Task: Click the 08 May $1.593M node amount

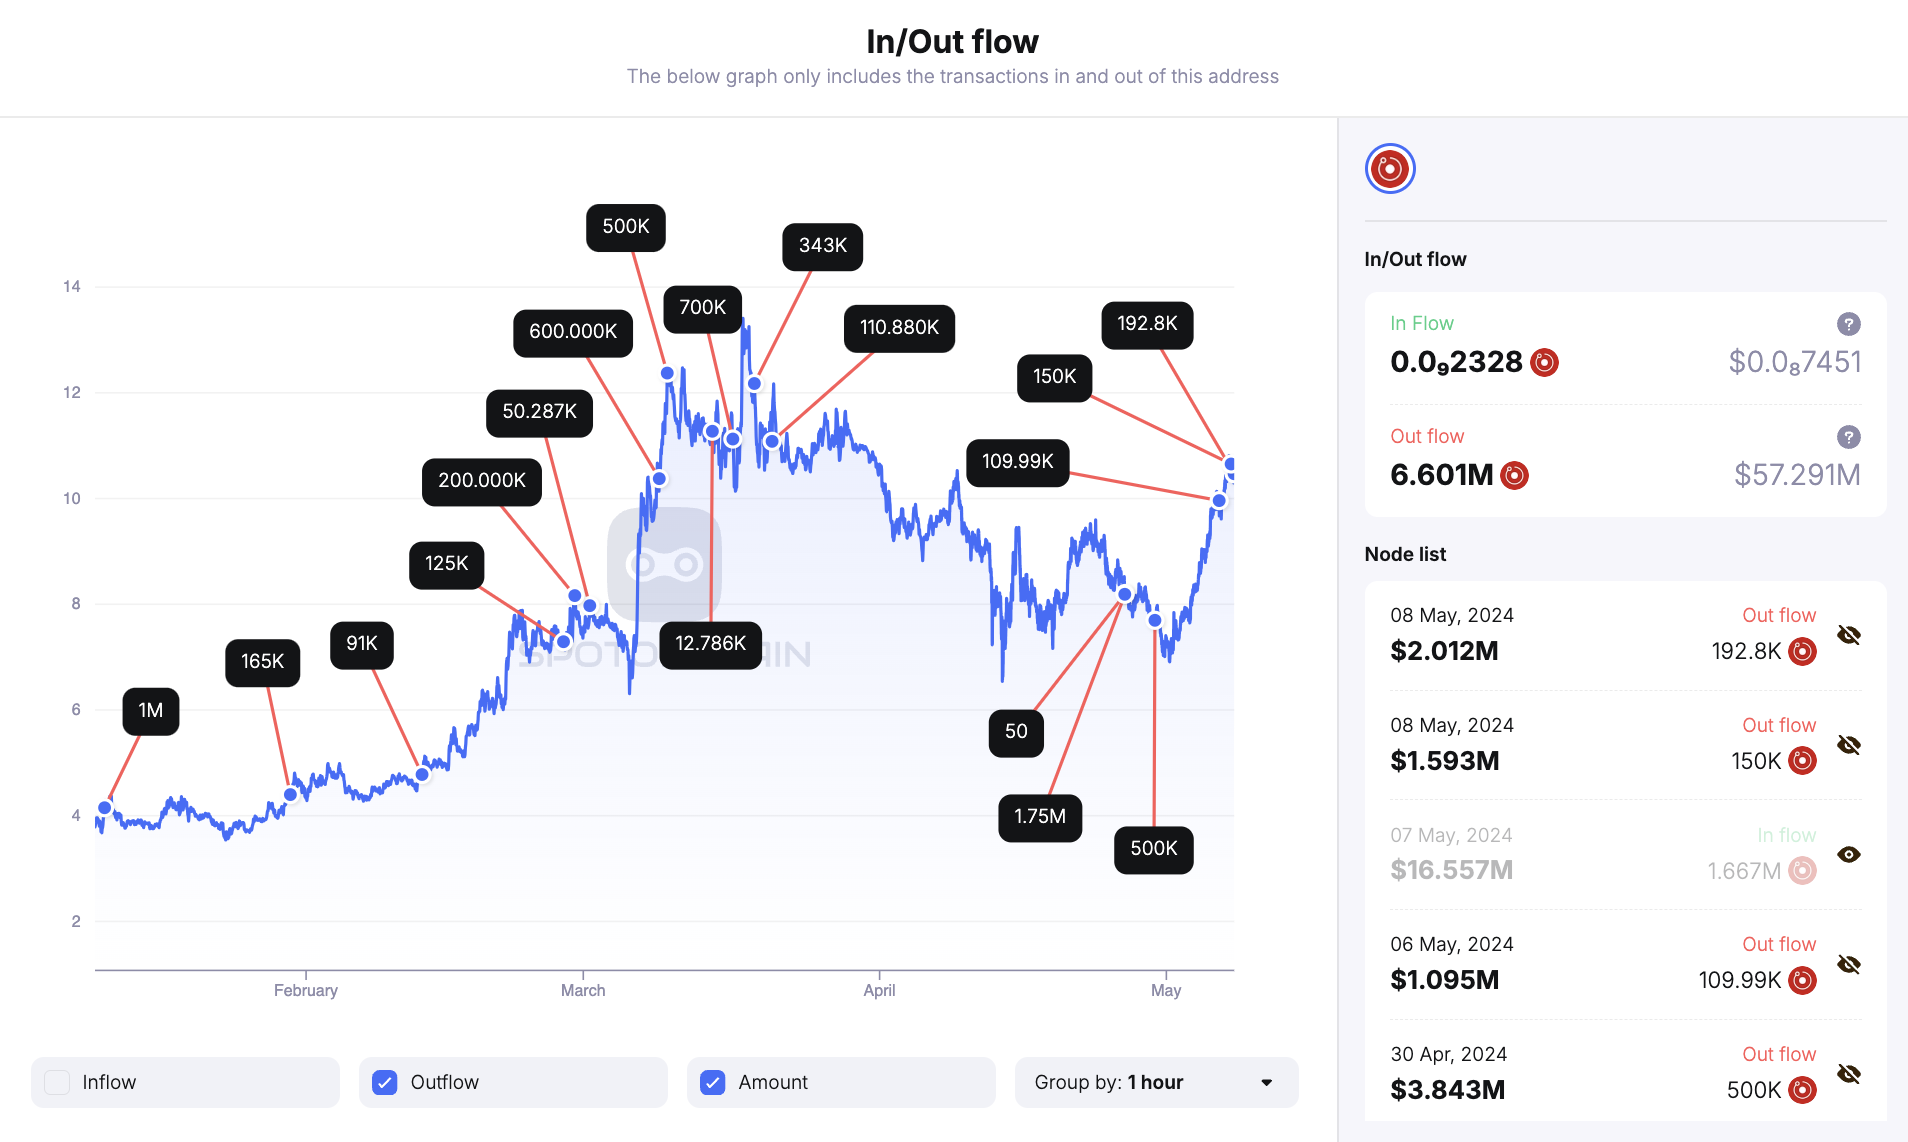Action: click(x=1444, y=761)
